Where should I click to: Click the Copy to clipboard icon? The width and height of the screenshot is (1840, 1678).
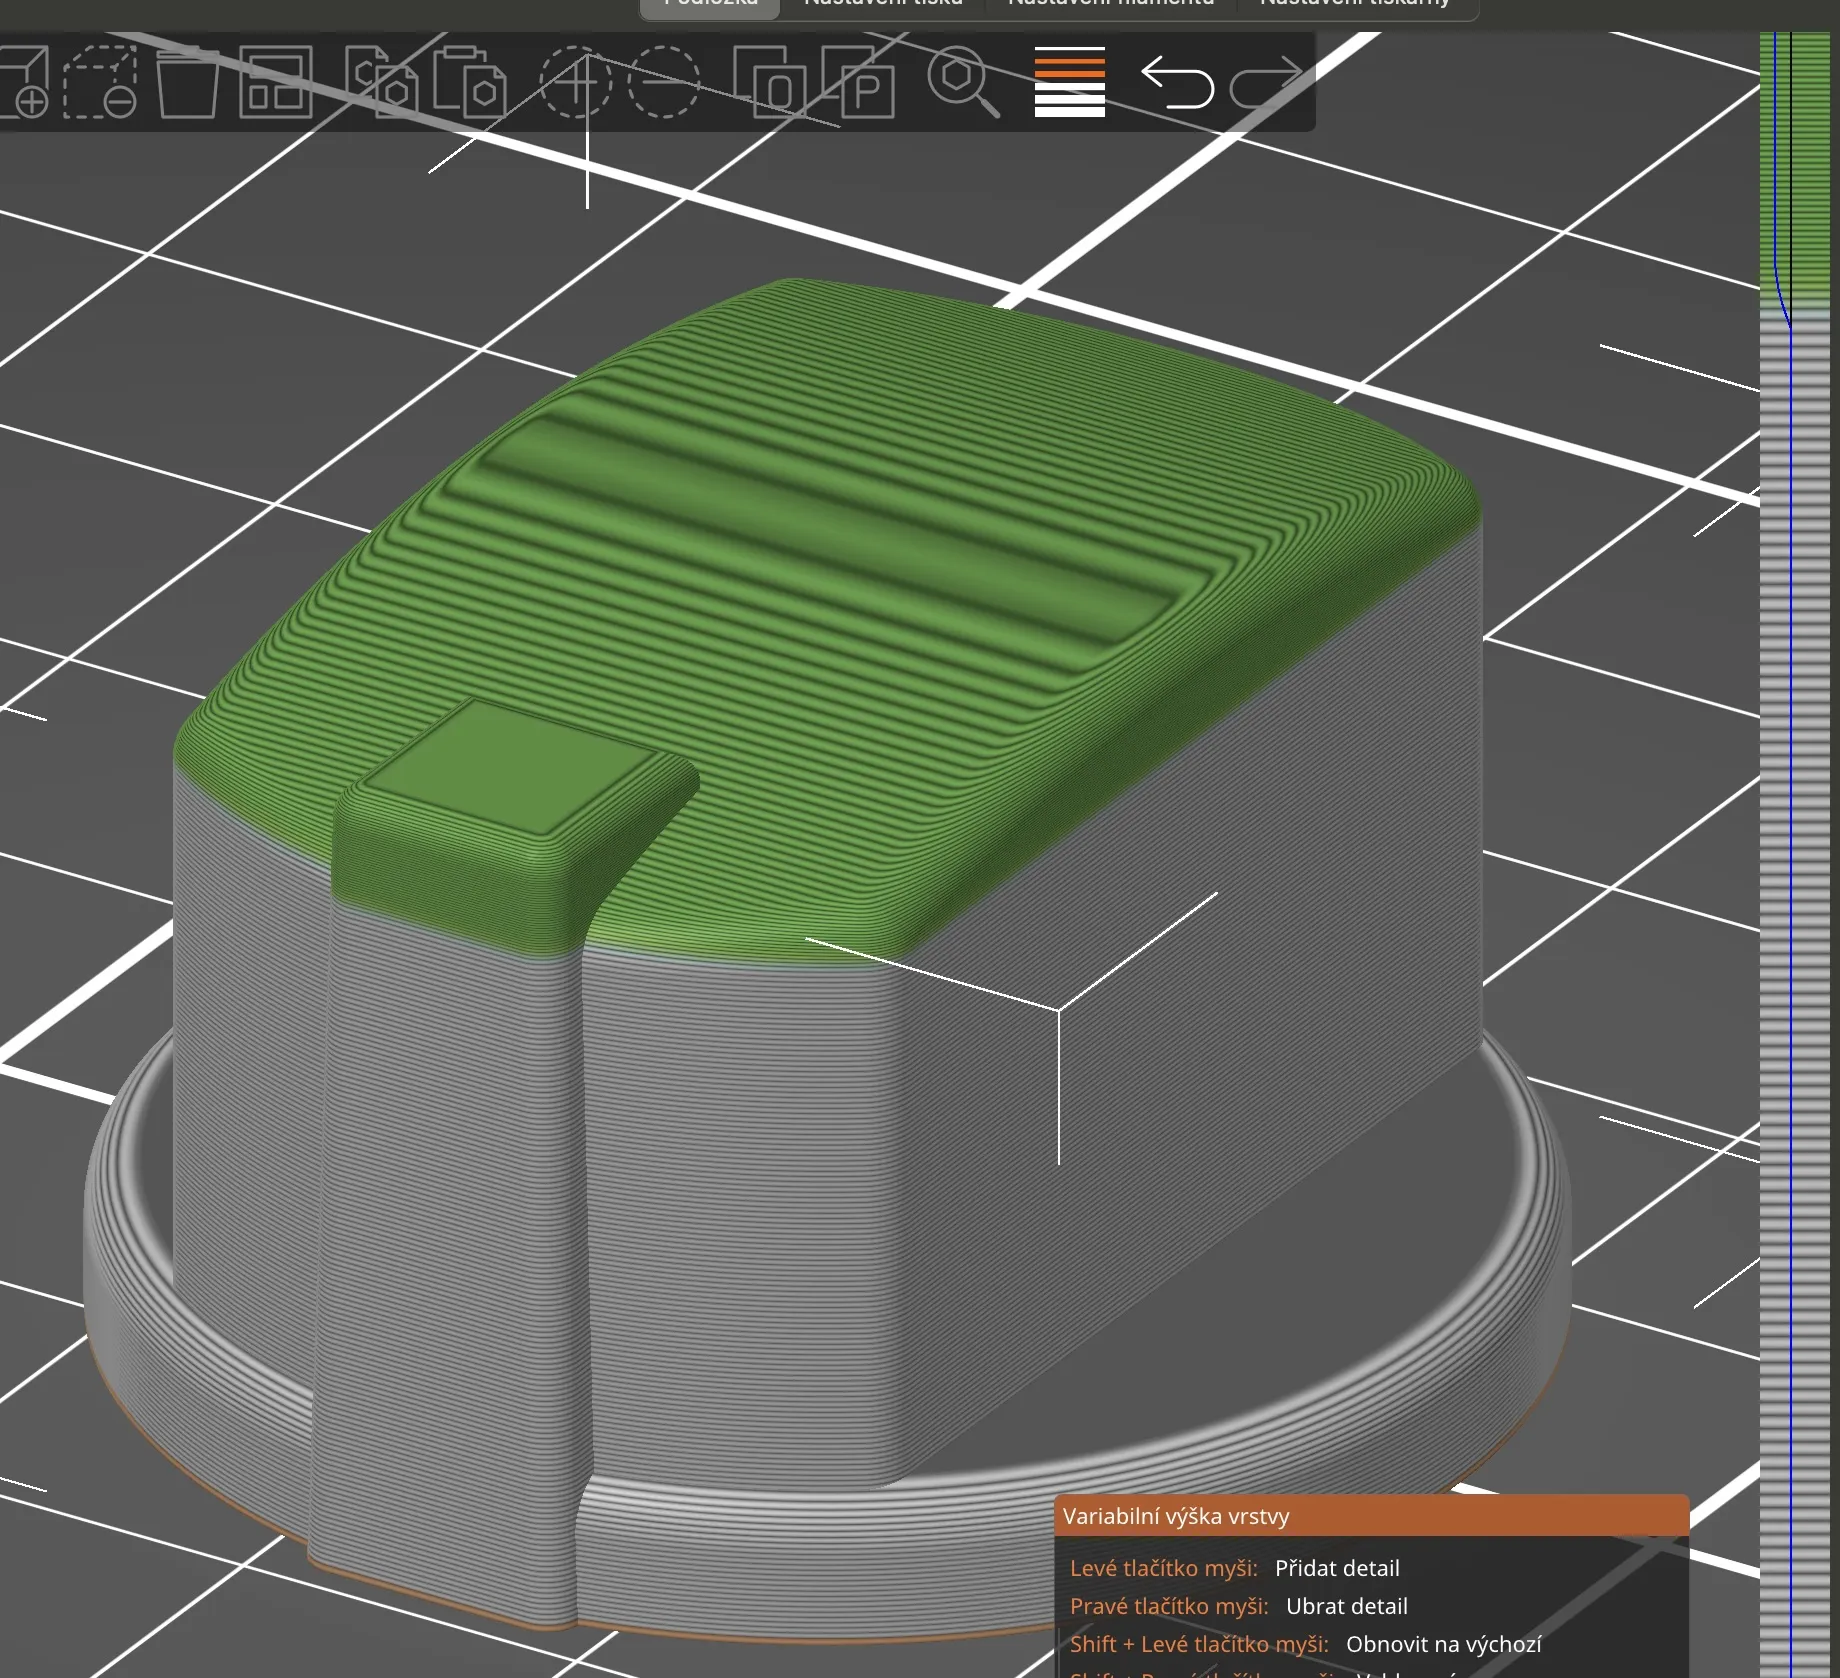(381, 82)
